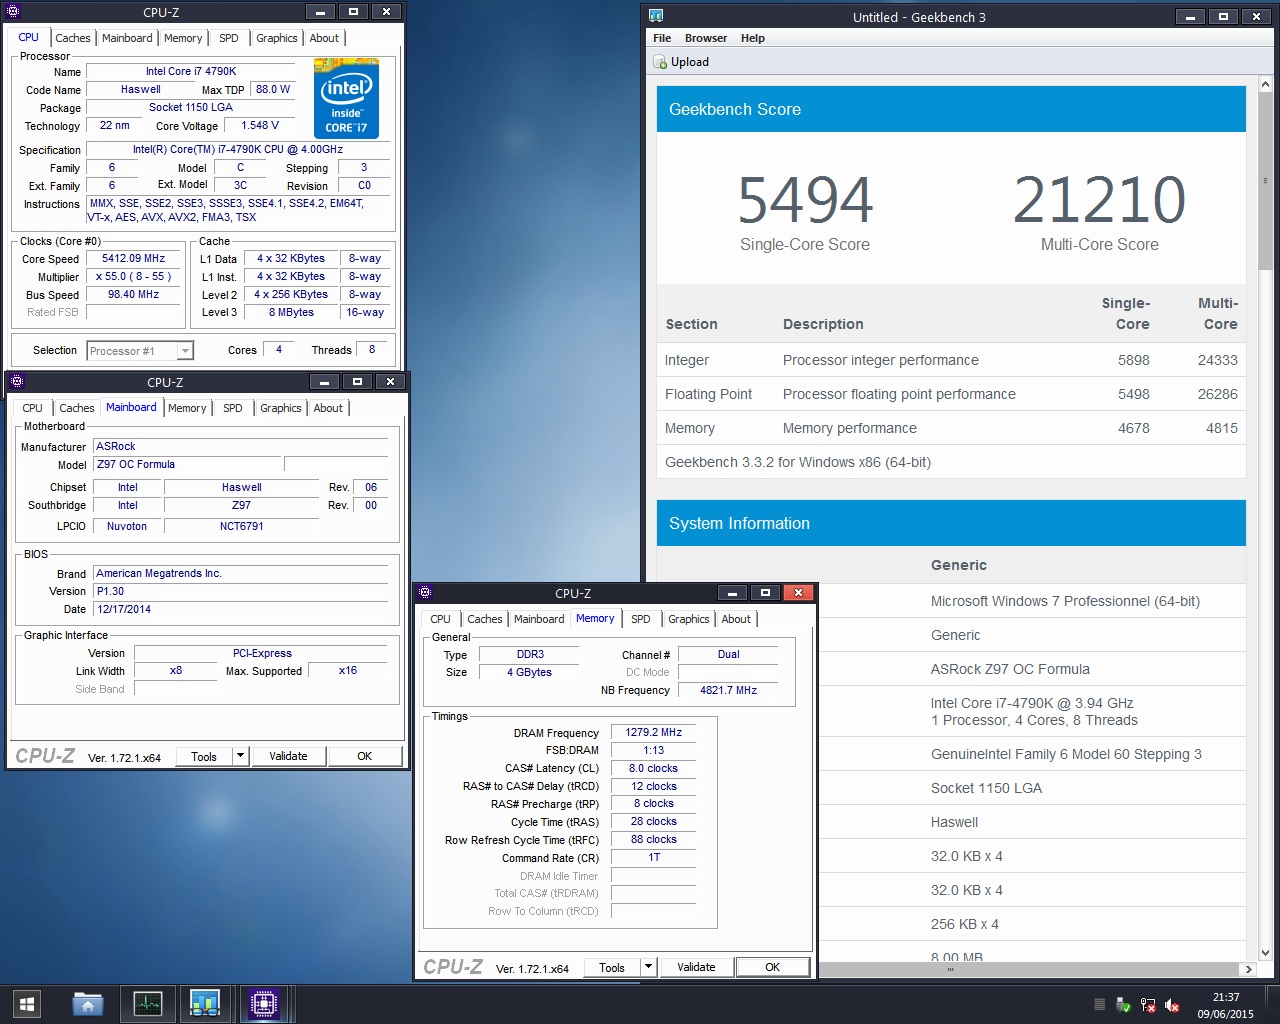The width and height of the screenshot is (1280, 1024).
Task: Switch to Memory tab in top CPU-Z
Action: 183,38
